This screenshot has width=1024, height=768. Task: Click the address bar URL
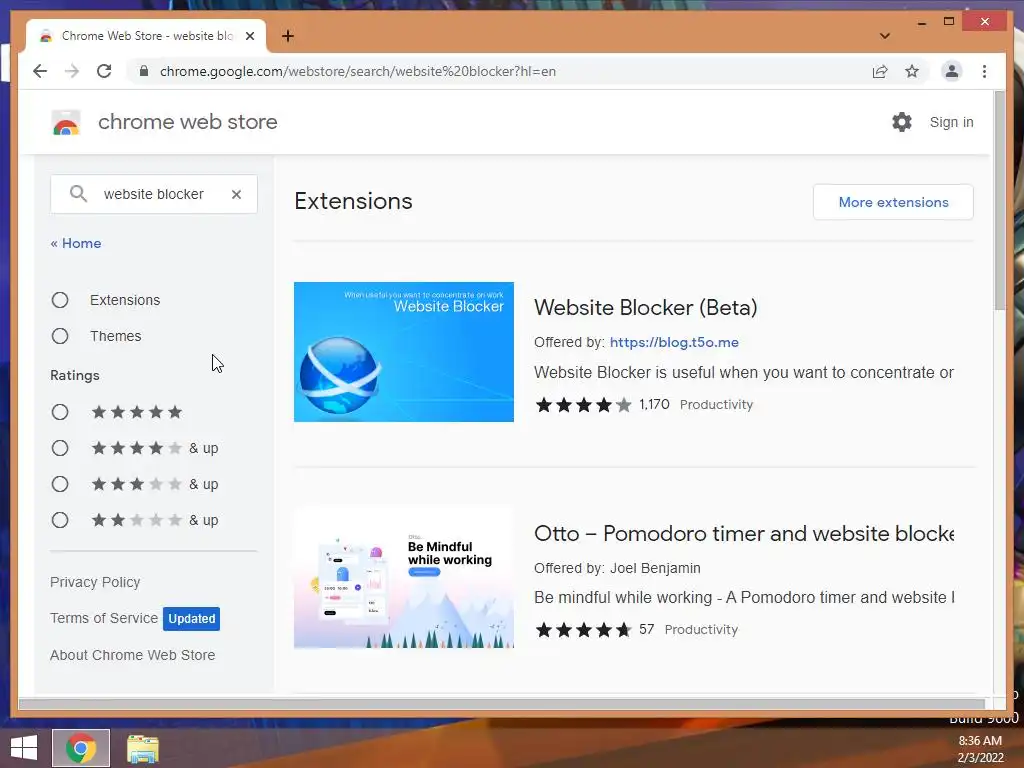tap(358, 71)
